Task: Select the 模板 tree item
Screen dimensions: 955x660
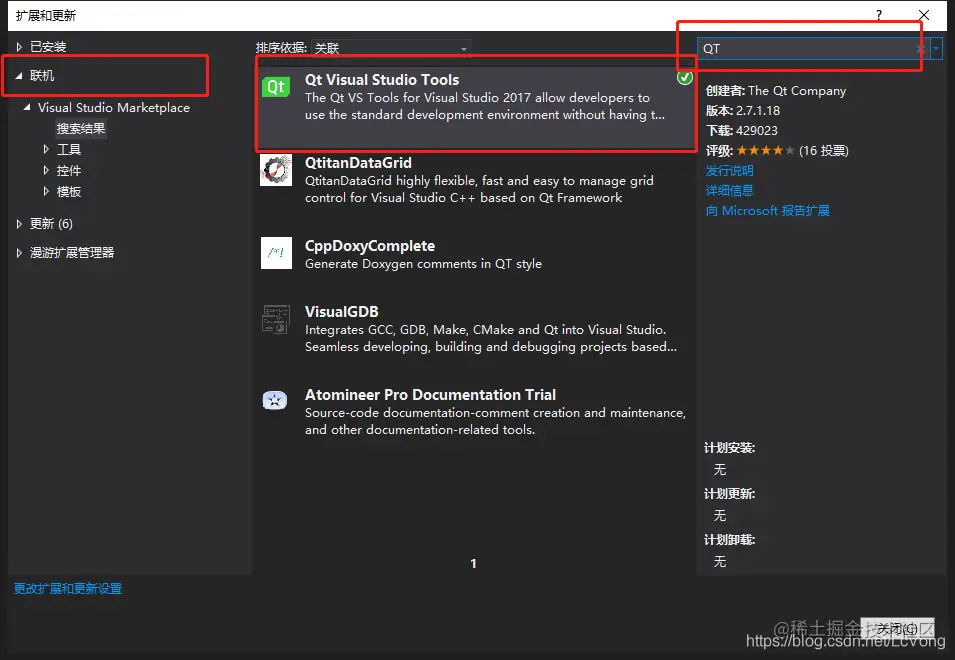Action: coord(69,191)
